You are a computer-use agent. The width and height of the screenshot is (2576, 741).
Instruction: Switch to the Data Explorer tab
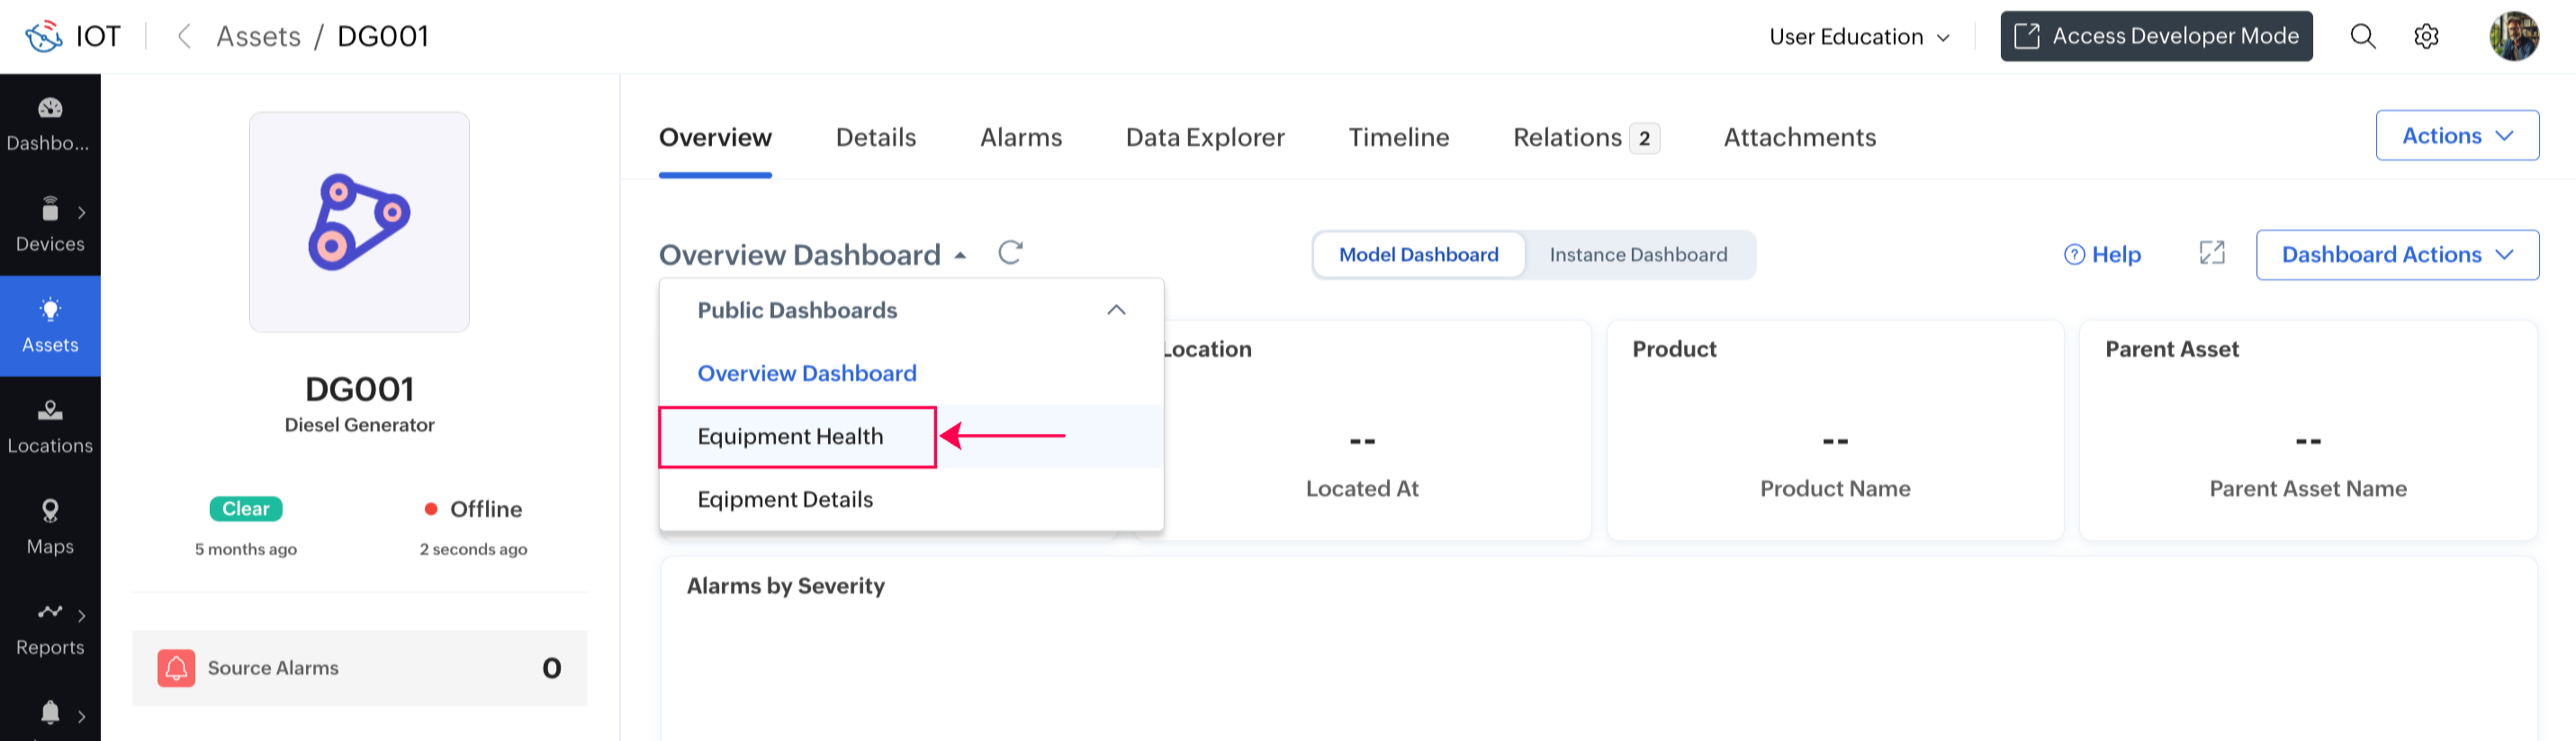point(1205,137)
